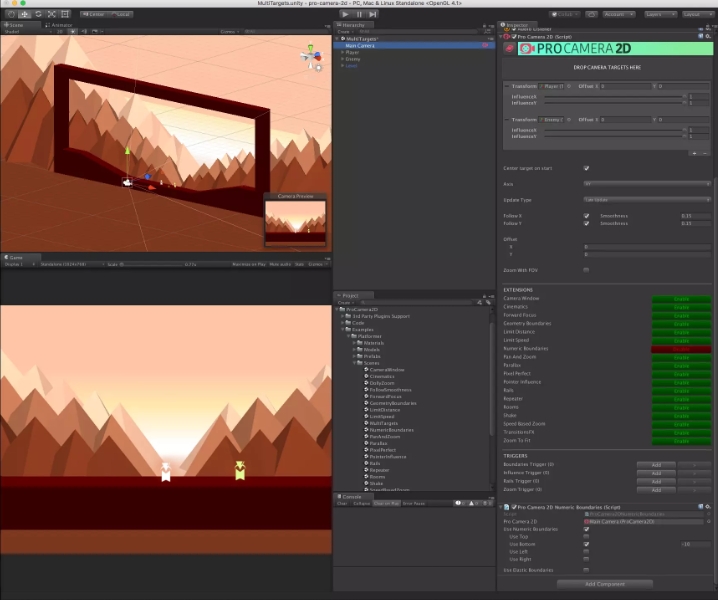
Task: Click the cloud services button in the toolbar
Action: point(591,14)
